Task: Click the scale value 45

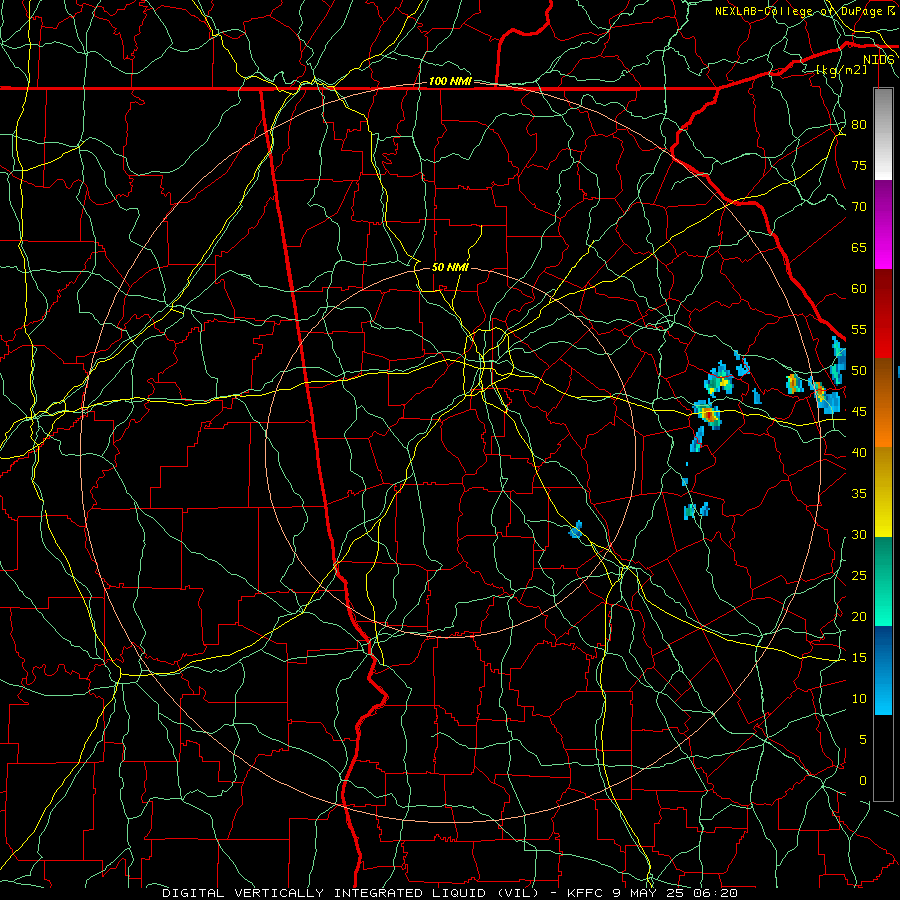Action: (x=859, y=412)
